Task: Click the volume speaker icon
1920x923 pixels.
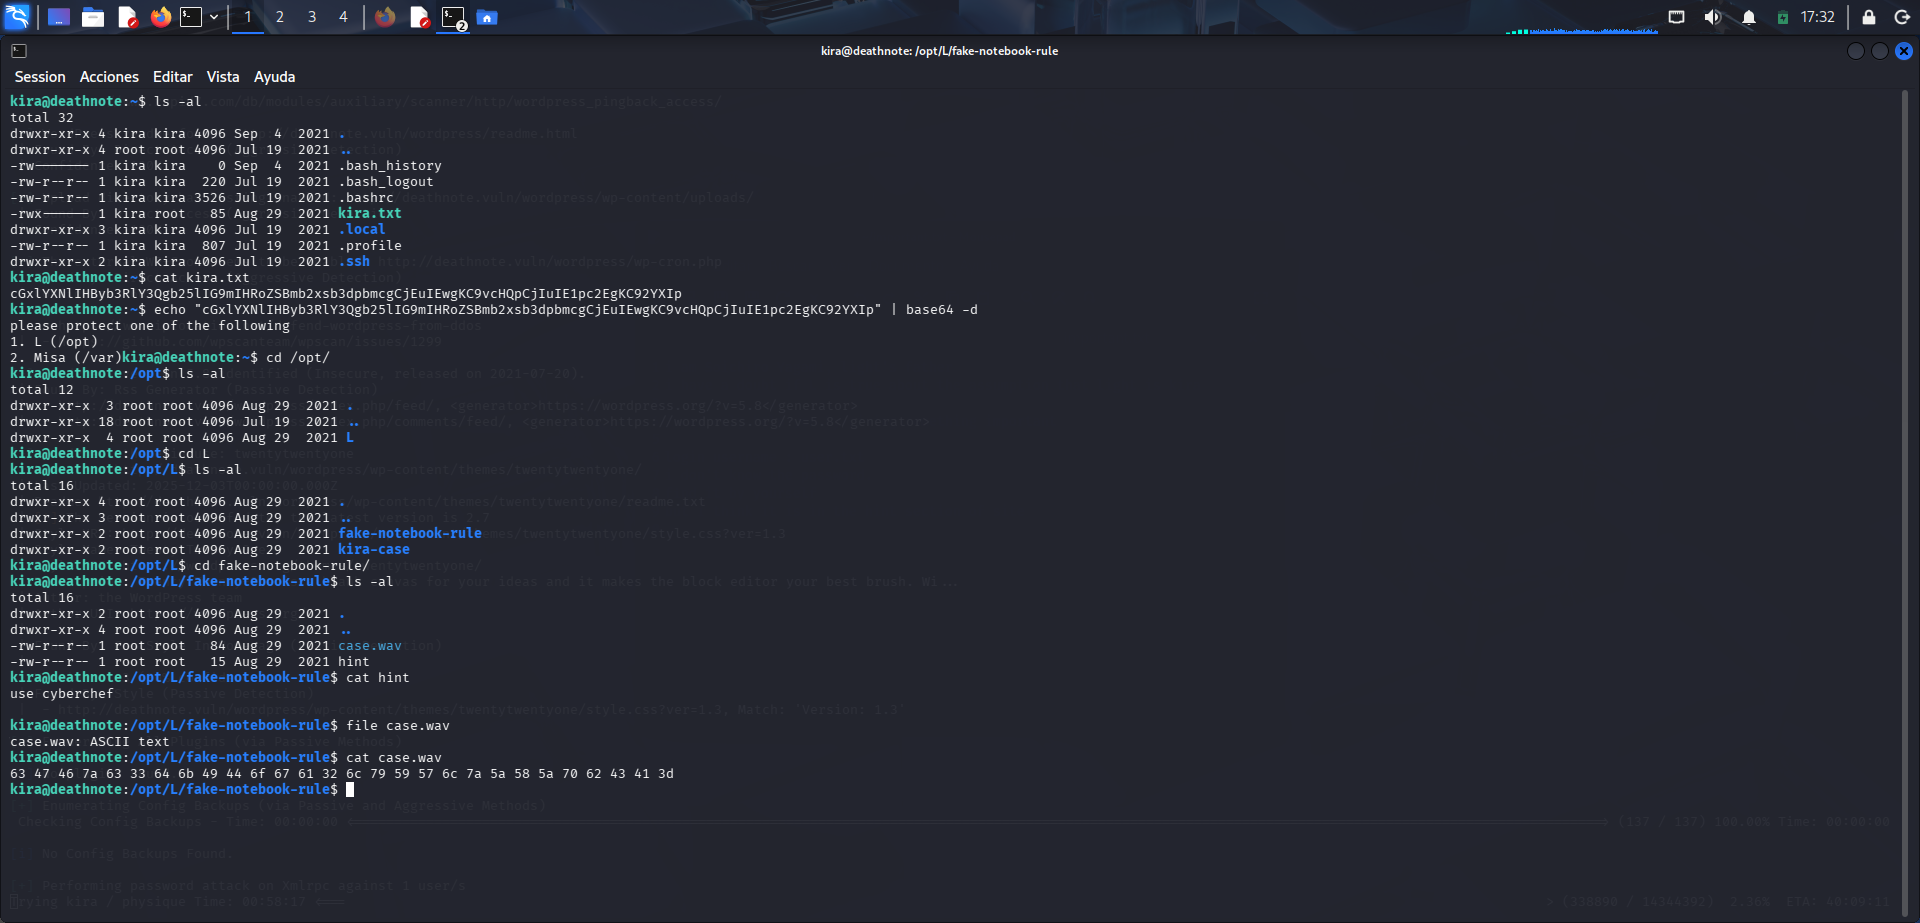Action: click(1713, 17)
